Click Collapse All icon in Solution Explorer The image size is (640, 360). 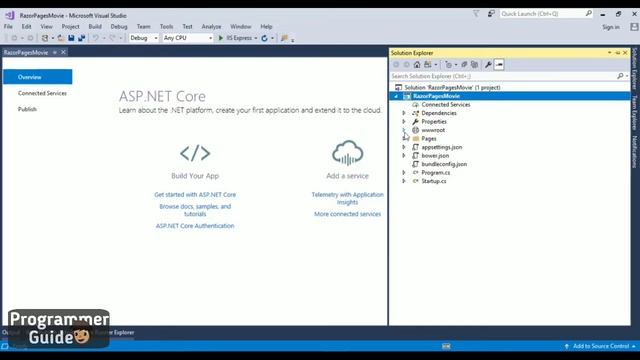click(464, 64)
